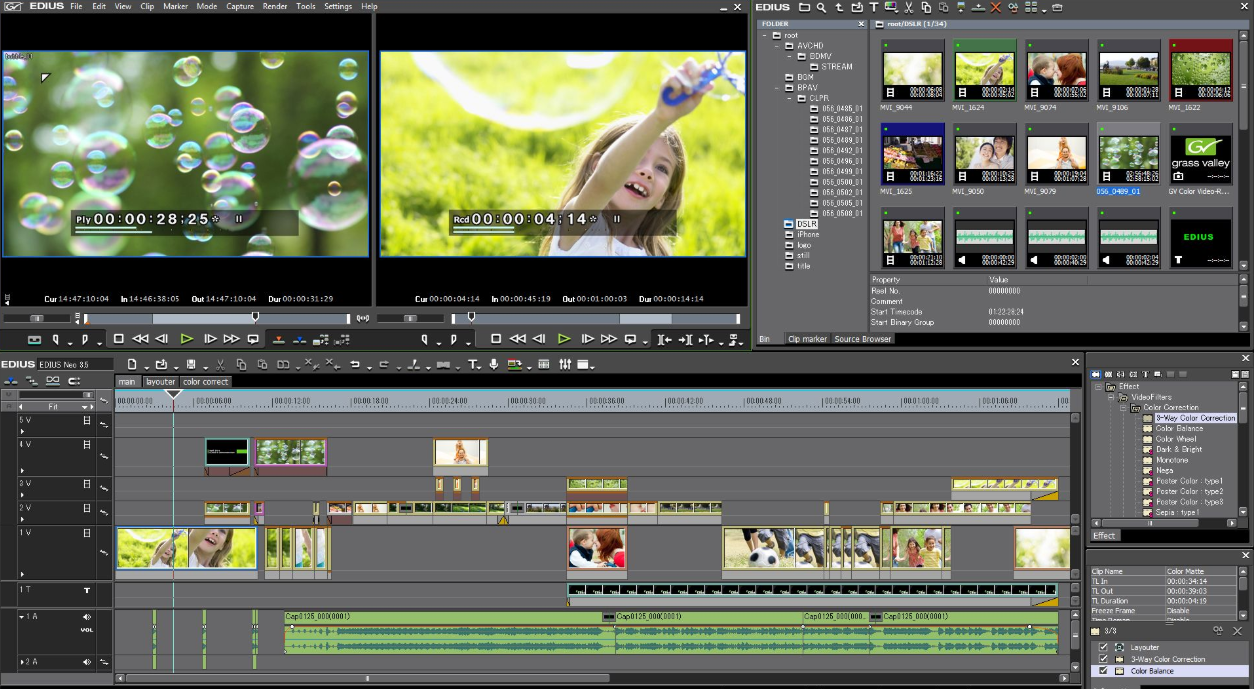Image resolution: width=1254 pixels, height=689 pixels.
Task: Open the bin view mode dropdown arrow
Action: (x=1043, y=9)
